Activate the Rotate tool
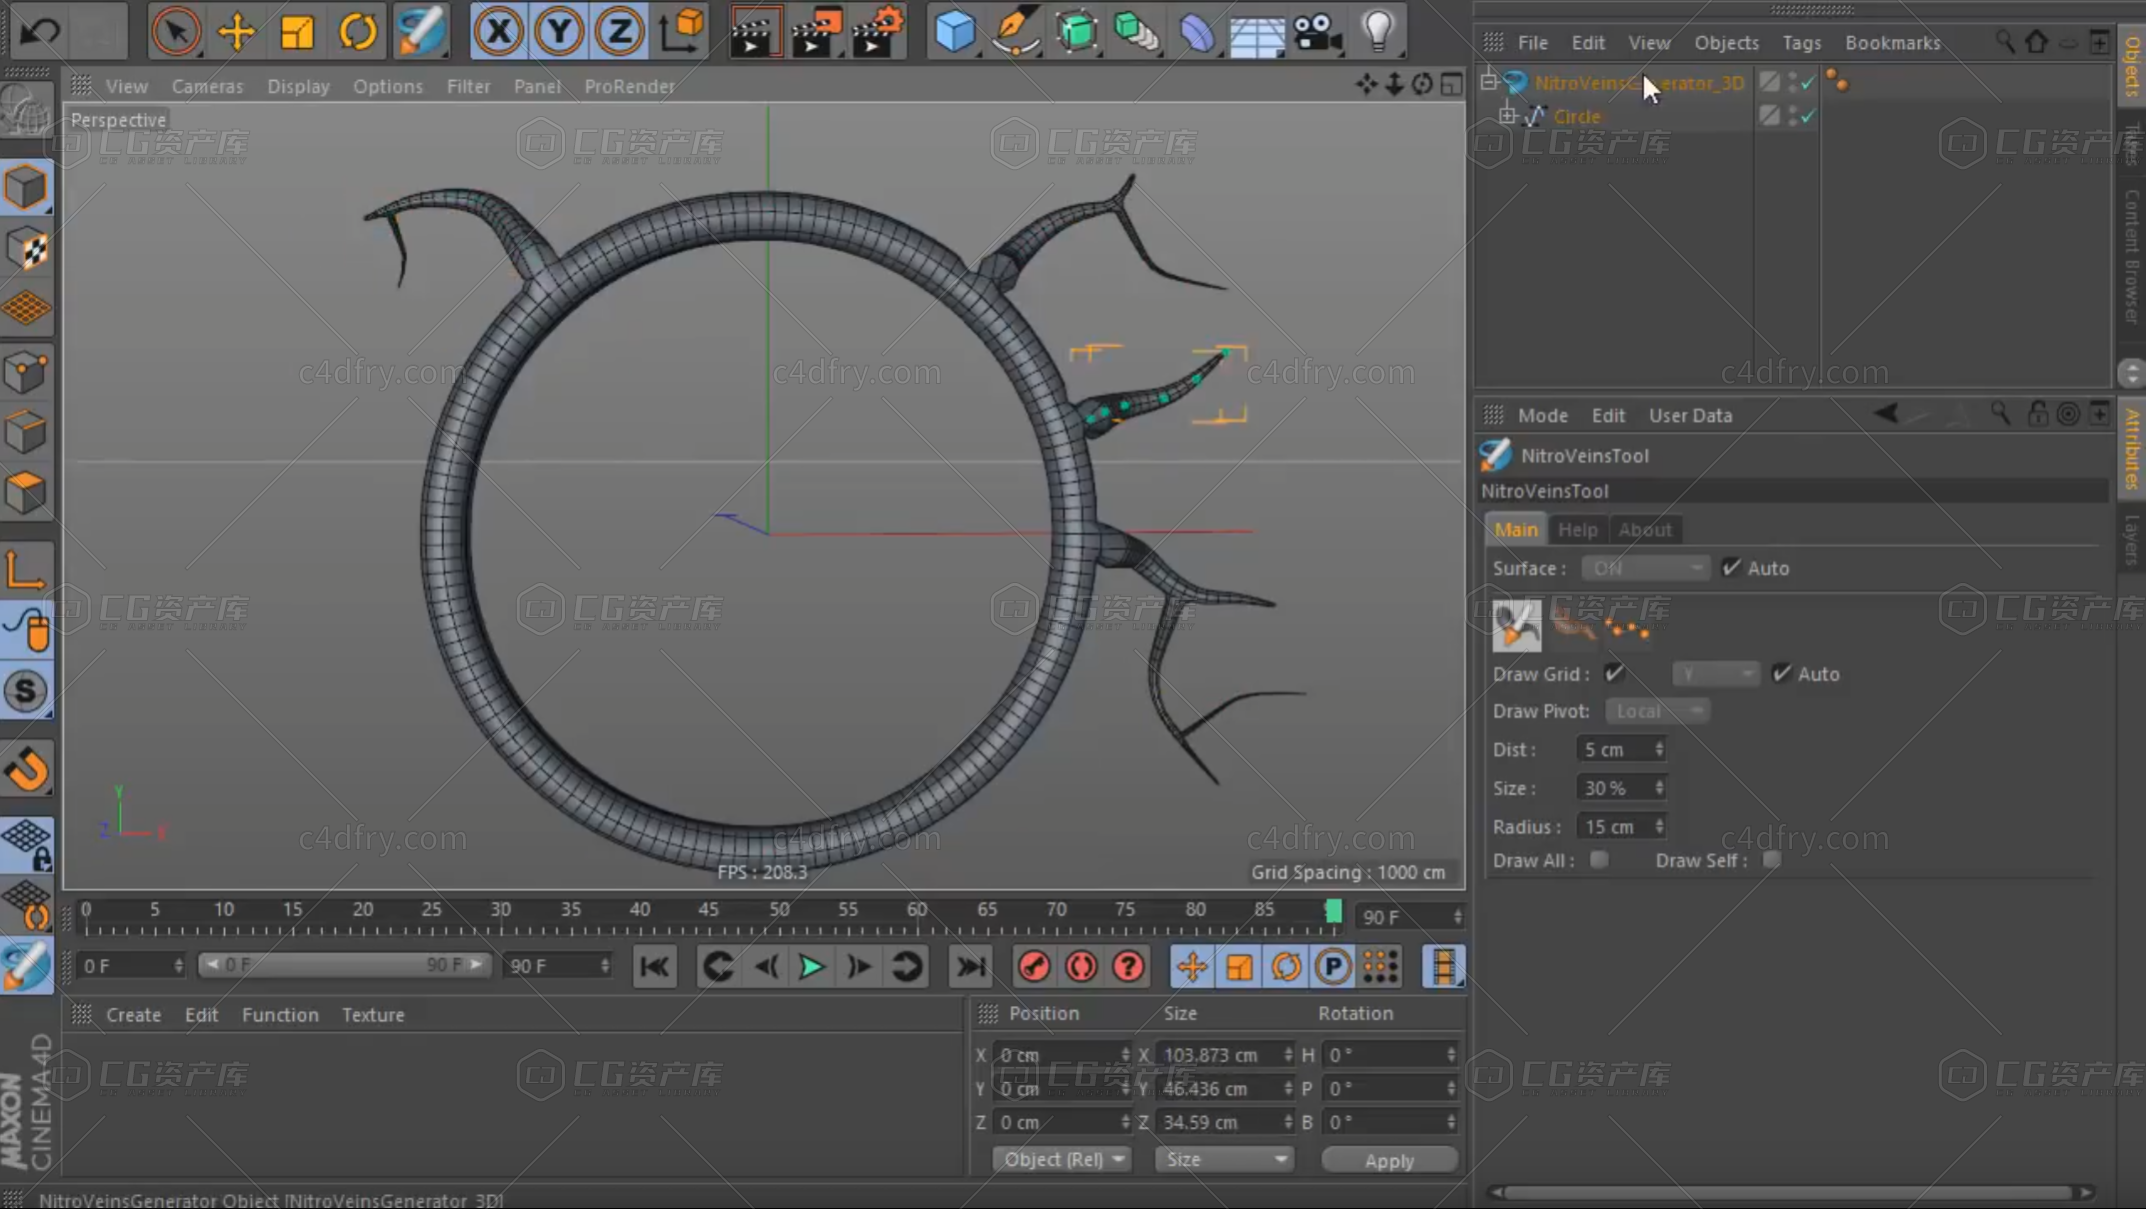Image resolution: width=2146 pixels, height=1209 pixels. click(x=357, y=31)
